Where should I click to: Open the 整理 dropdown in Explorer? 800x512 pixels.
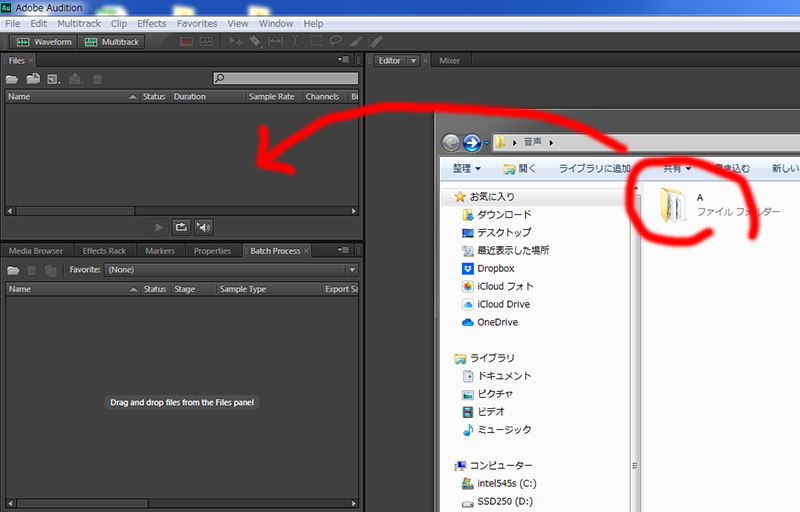467,168
